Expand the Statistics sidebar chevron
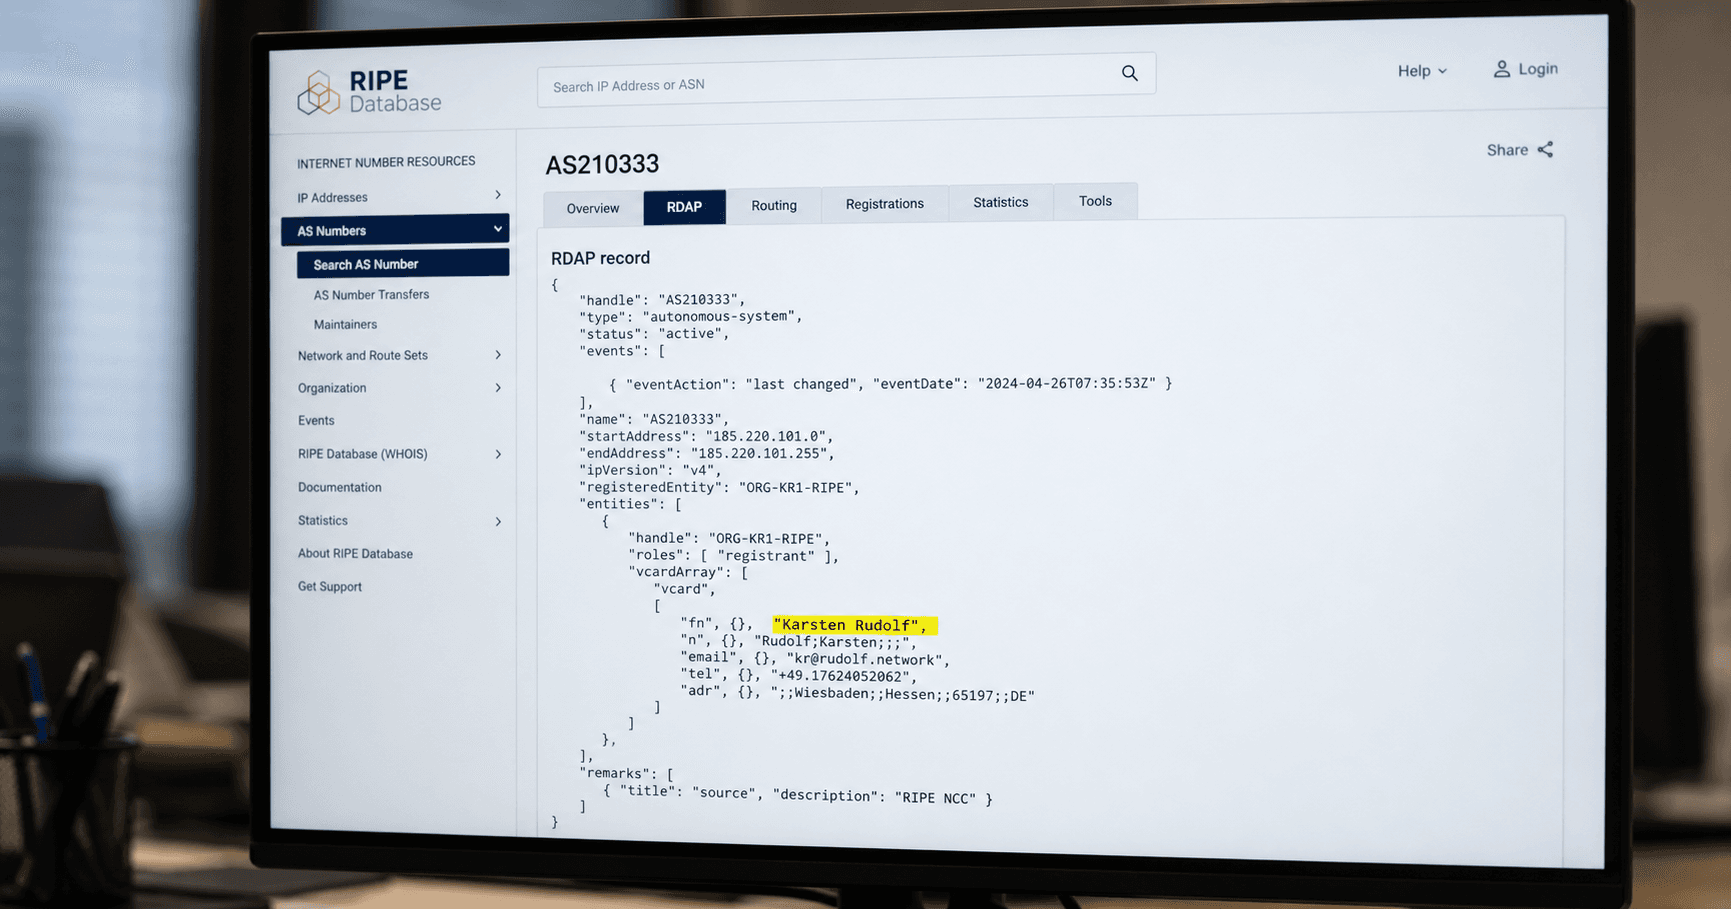Image resolution: width=1731 pixels, height=909 pixels. pyautogui.click(x=498, y=521)
